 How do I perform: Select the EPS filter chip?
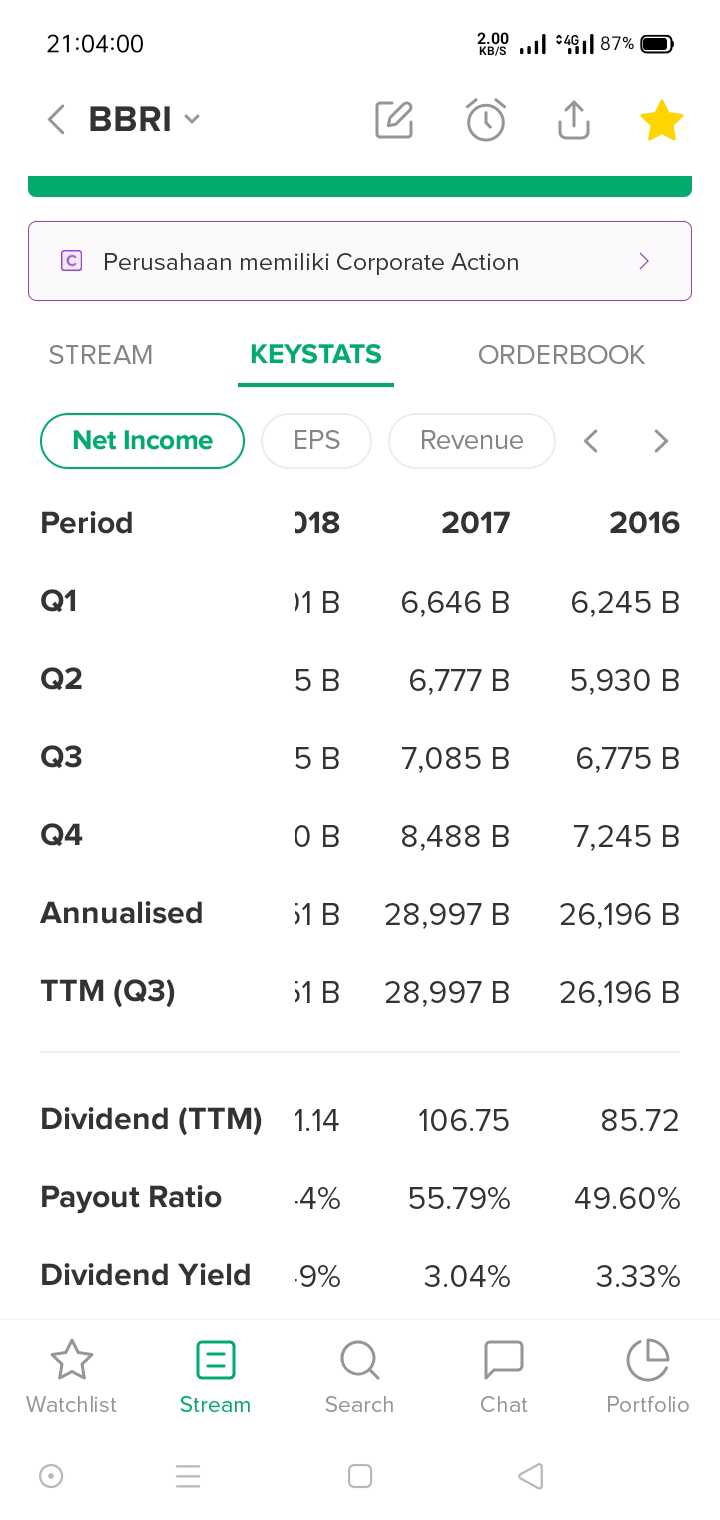(316, 441)
